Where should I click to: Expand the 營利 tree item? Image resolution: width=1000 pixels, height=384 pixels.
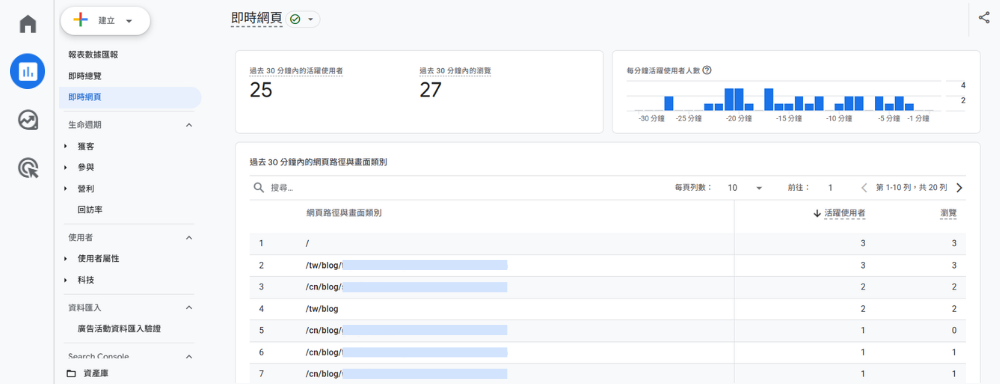[66, 189]
